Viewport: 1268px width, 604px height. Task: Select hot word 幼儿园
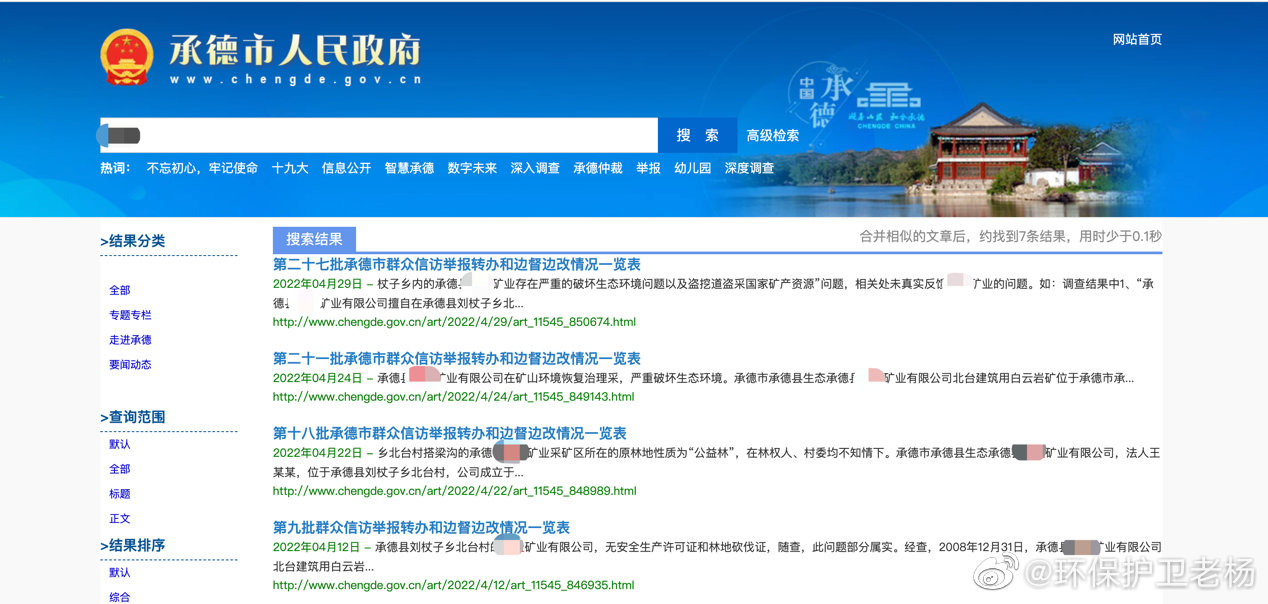(692, 168)
